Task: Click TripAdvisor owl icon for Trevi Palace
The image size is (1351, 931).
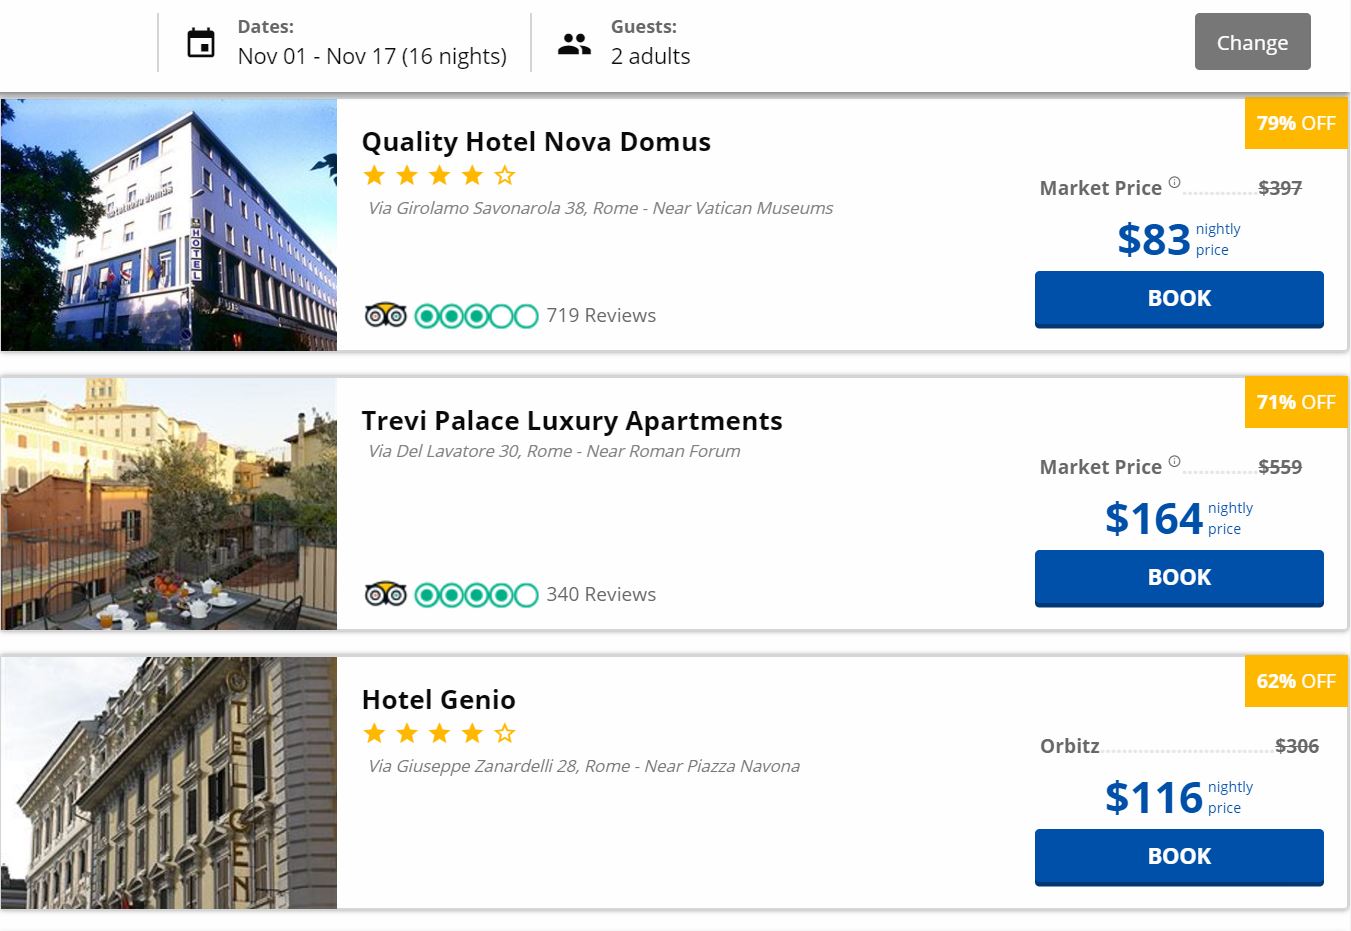Action: coord(385,595)
